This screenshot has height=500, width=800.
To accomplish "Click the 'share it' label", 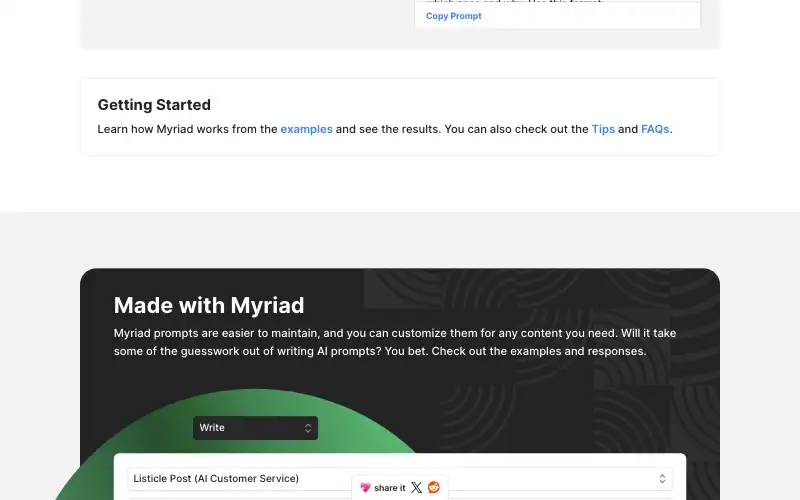I will (390, 488).
